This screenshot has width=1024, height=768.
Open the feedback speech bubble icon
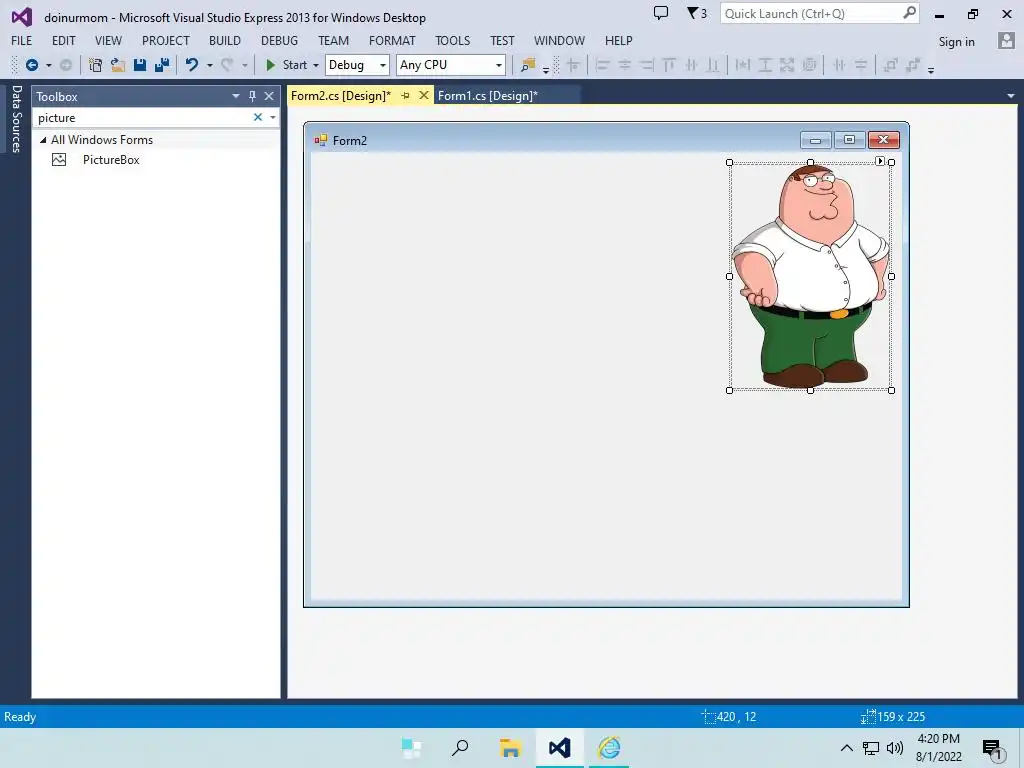point(661,13)
